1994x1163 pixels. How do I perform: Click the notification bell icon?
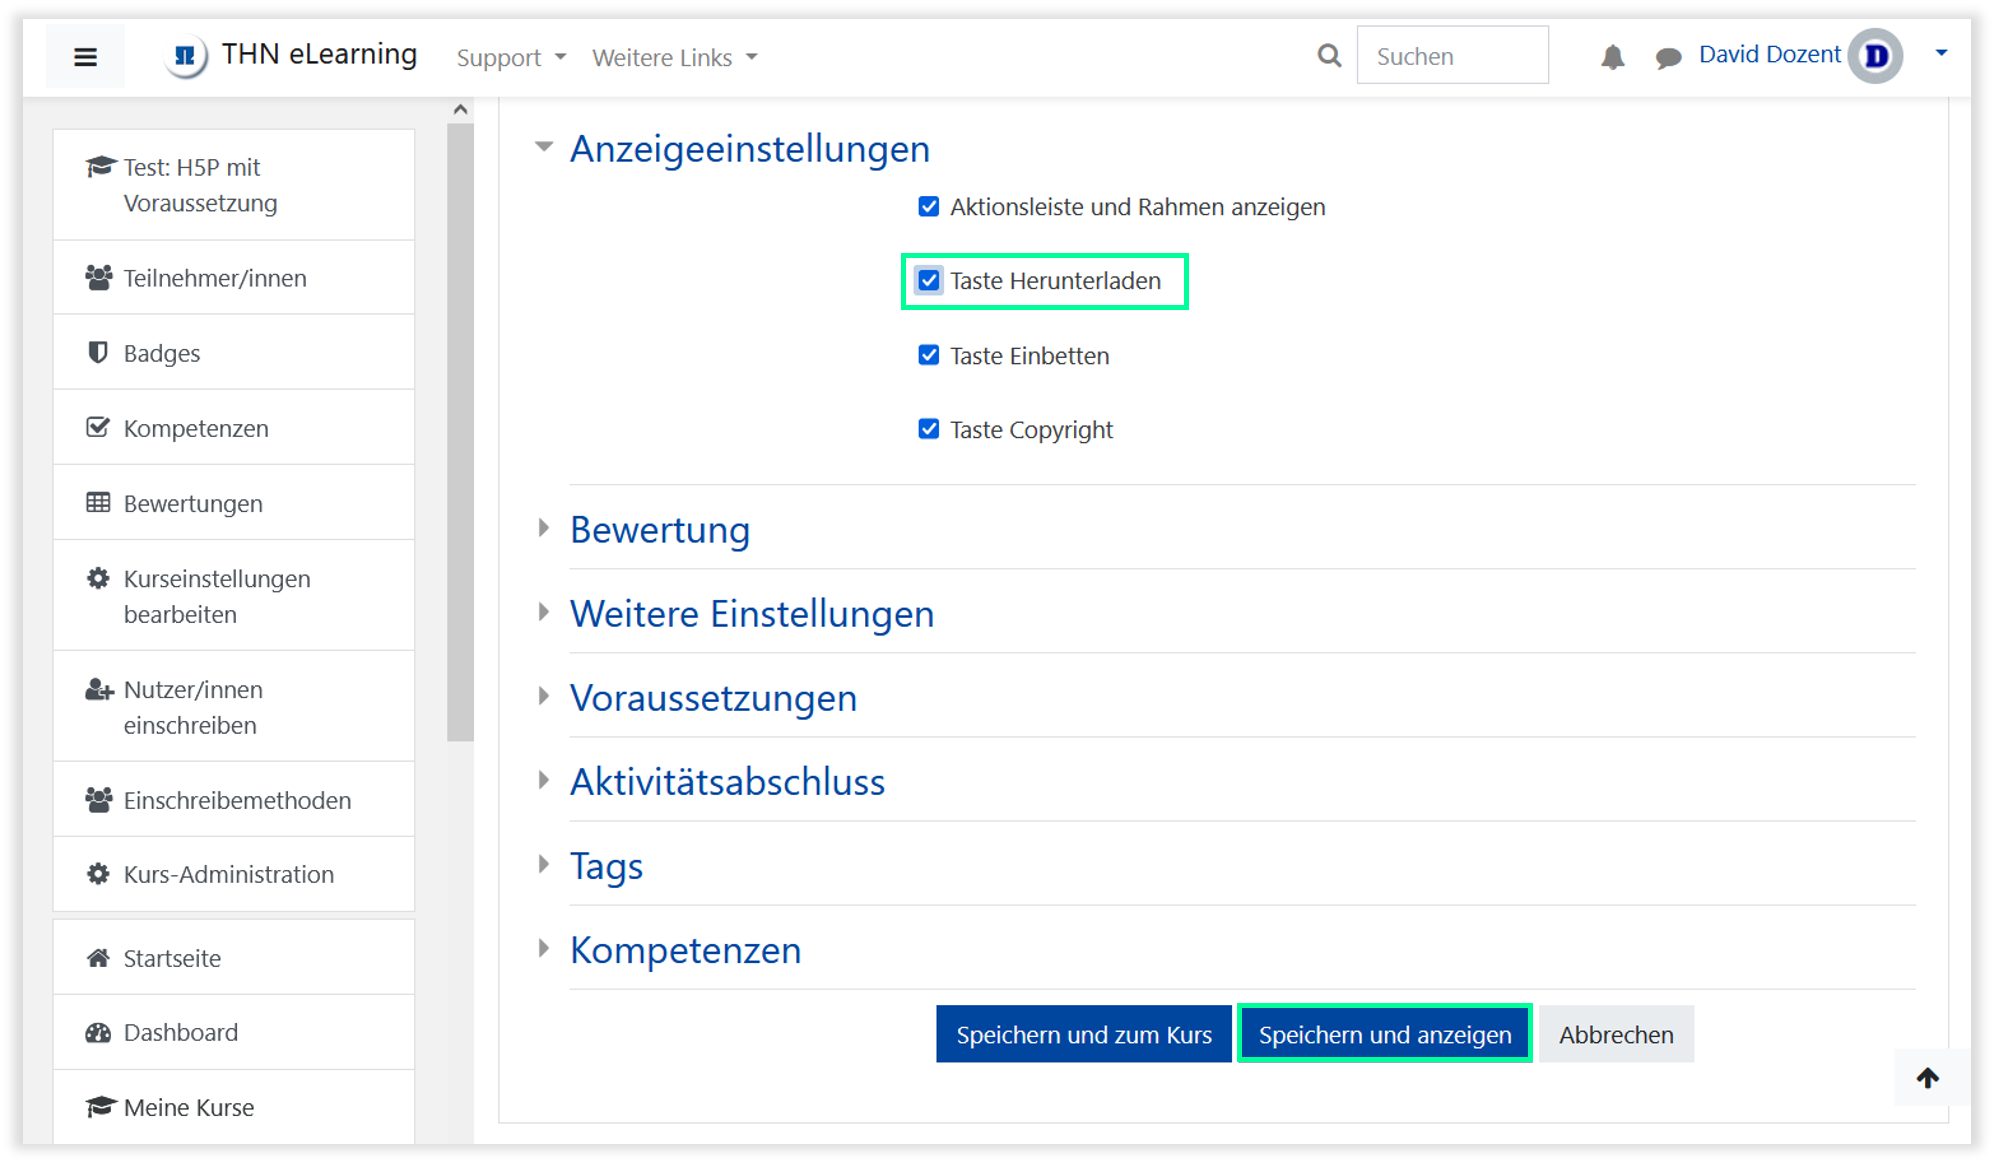coord(1612,57)
